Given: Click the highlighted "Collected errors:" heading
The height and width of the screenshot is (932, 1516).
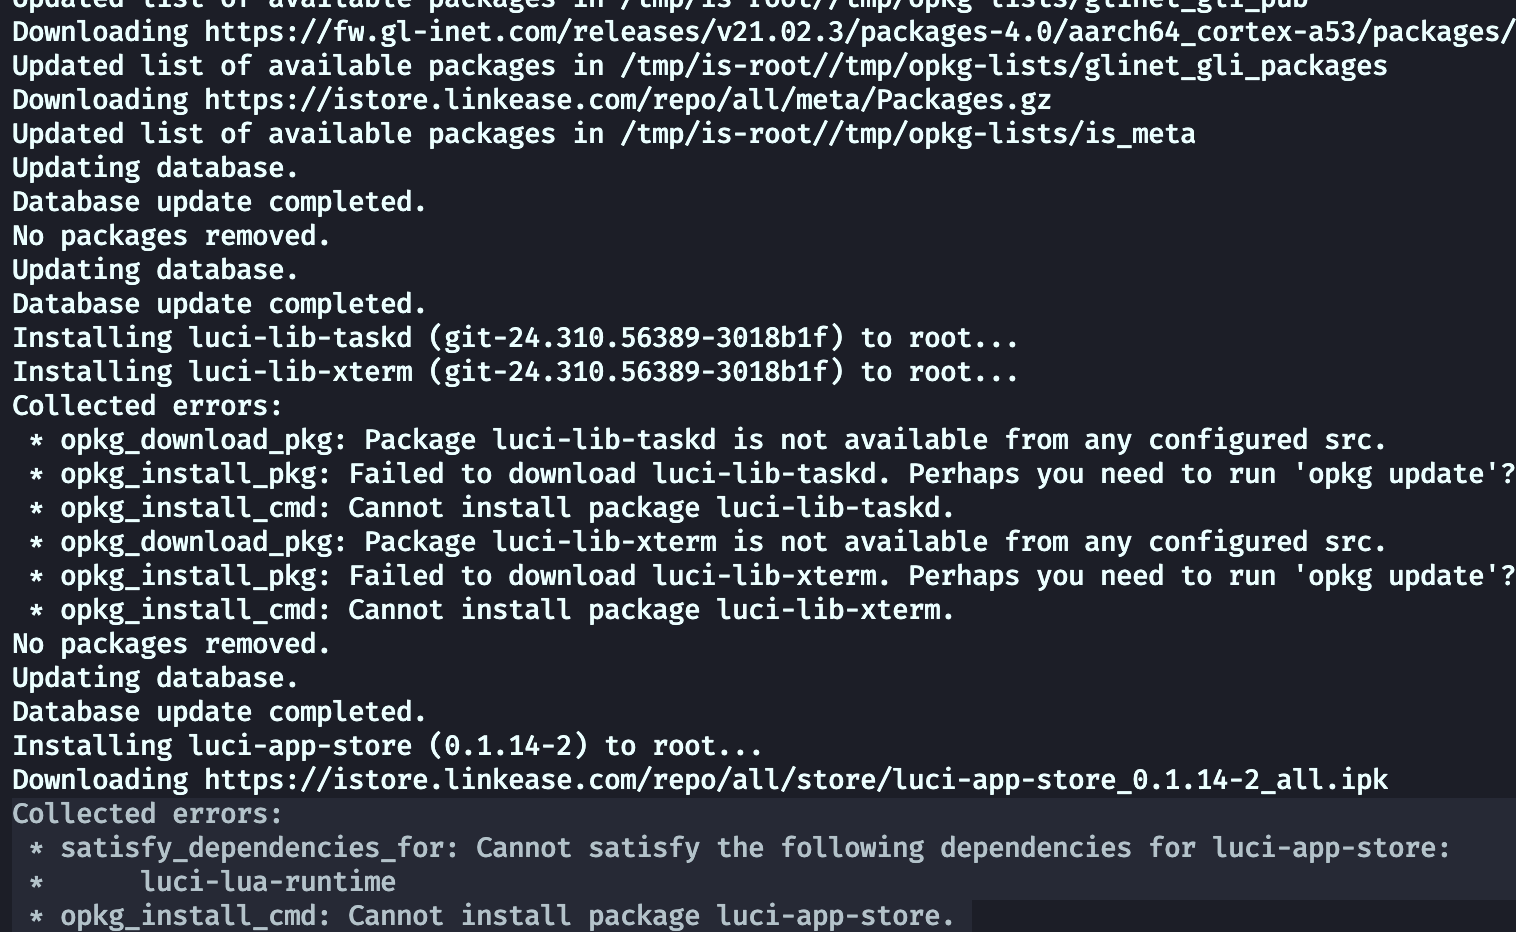Looking at the screenshot, I should point(147,814).
